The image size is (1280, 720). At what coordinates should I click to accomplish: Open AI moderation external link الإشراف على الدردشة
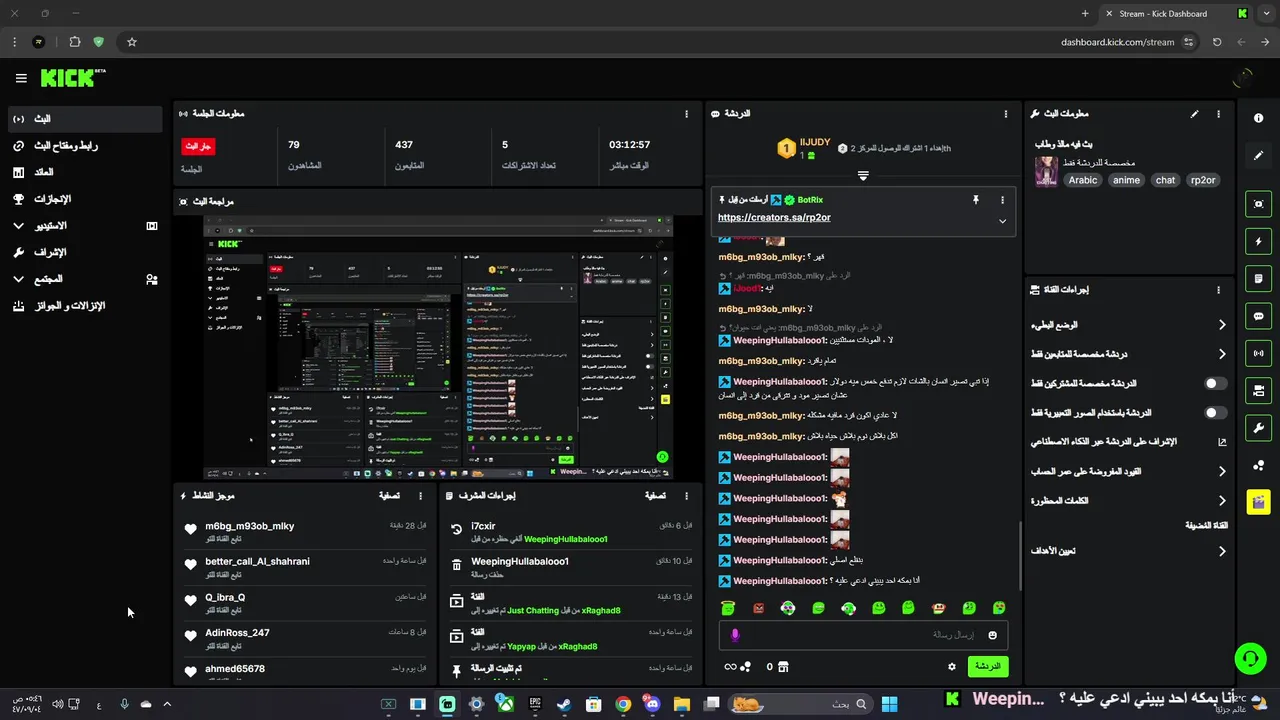coord(1222,441)
